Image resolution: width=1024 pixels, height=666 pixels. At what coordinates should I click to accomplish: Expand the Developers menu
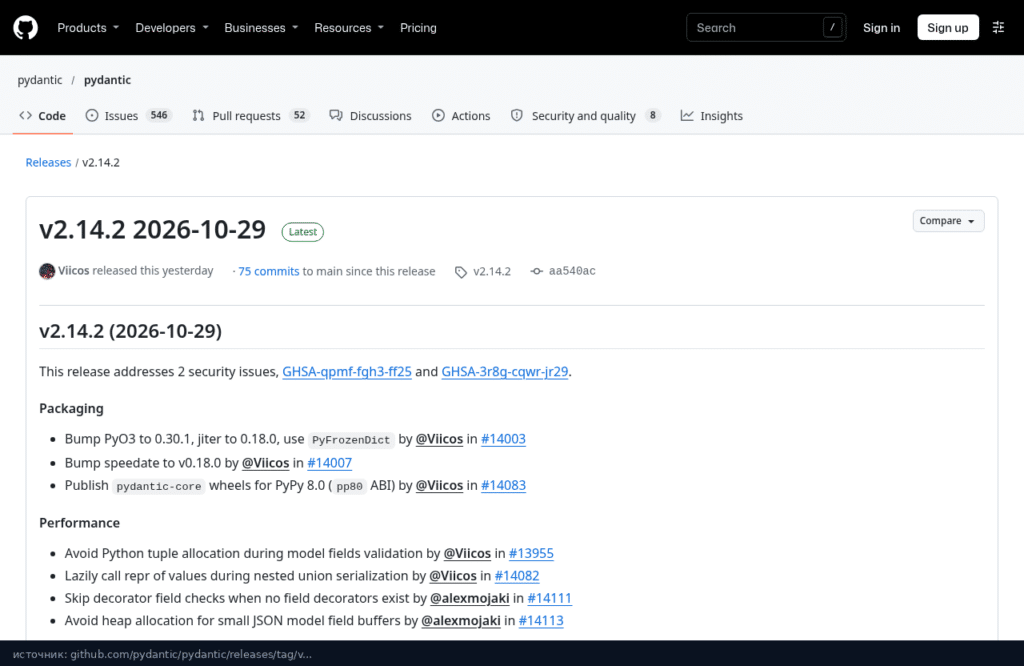[x=172, y=27]
